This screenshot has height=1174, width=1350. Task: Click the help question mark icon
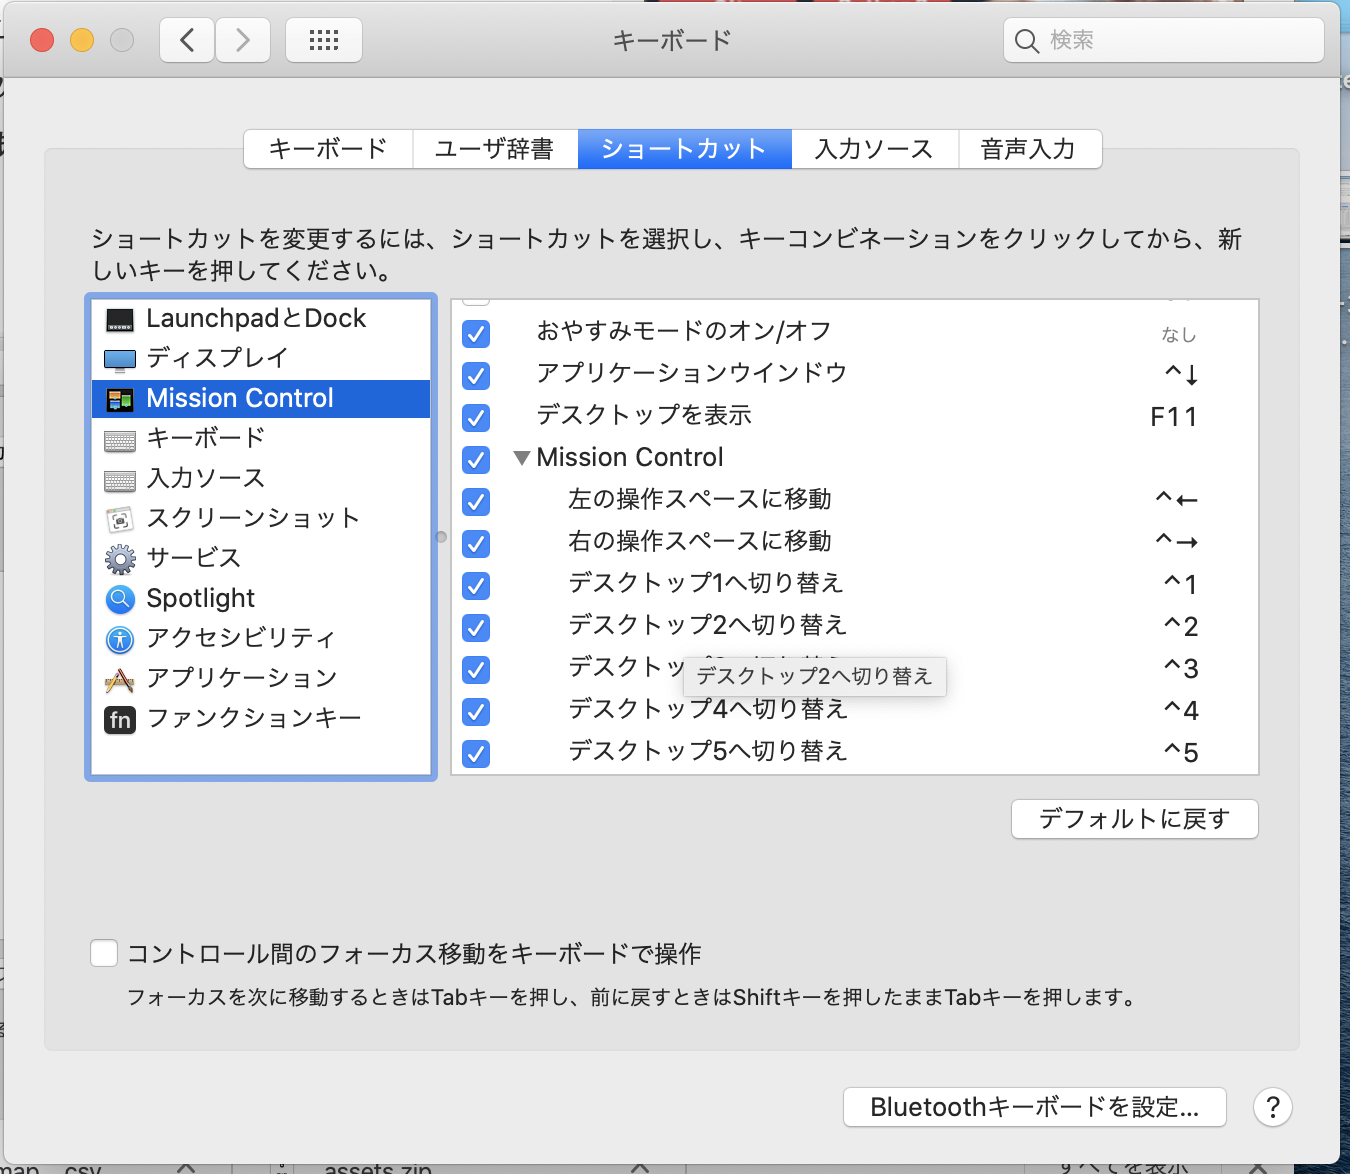pos(1272,1107)
